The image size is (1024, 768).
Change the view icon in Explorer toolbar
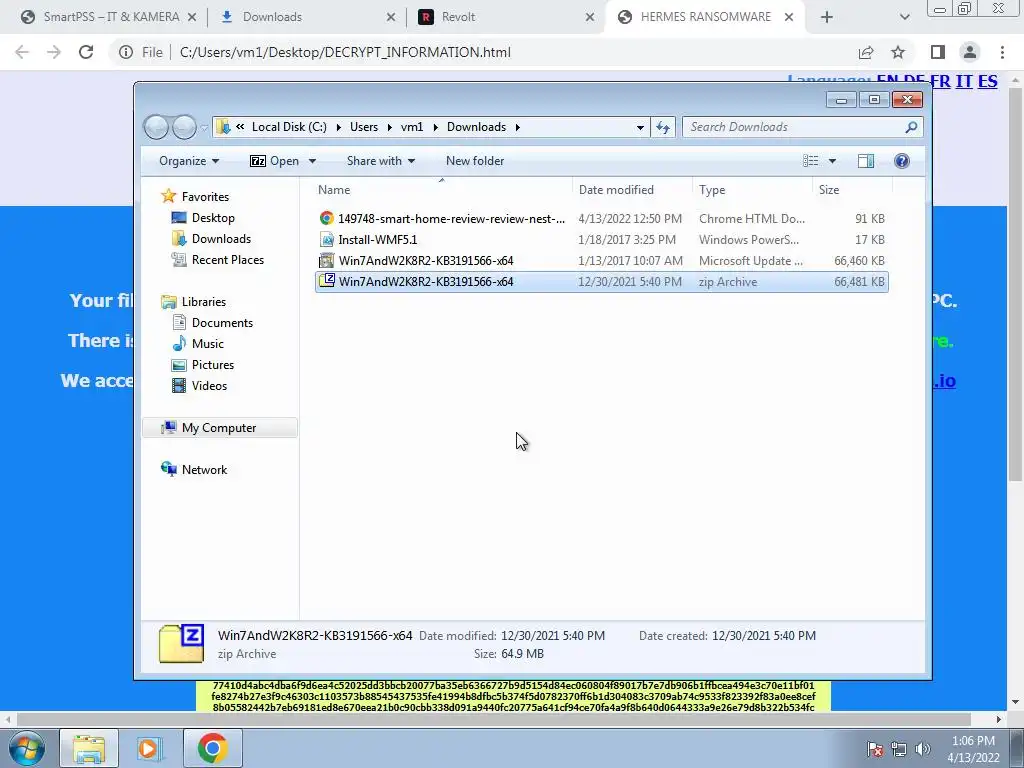coord(810,161)
